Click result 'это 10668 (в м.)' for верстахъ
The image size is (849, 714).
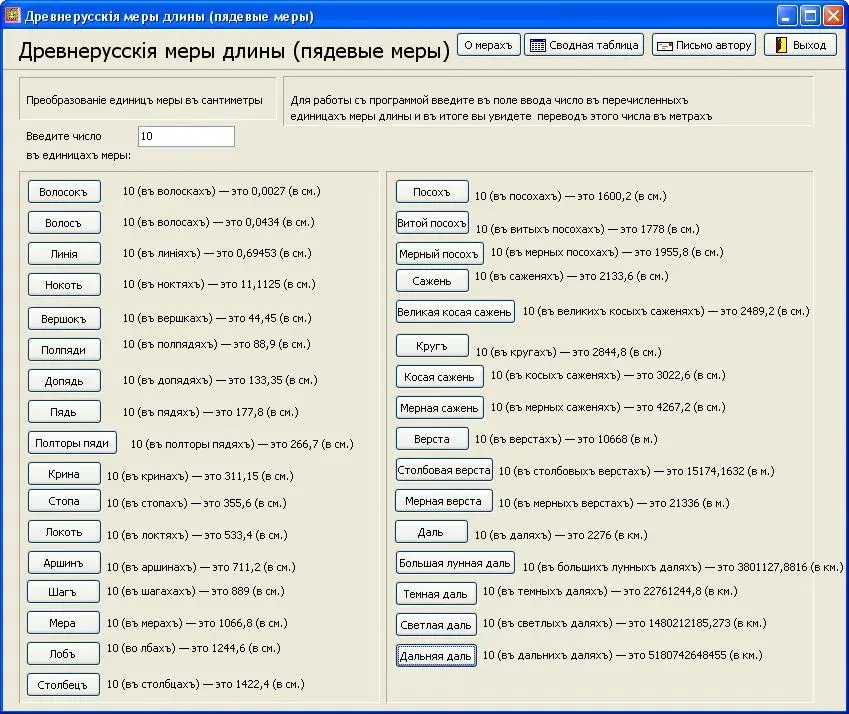(617, 439)
